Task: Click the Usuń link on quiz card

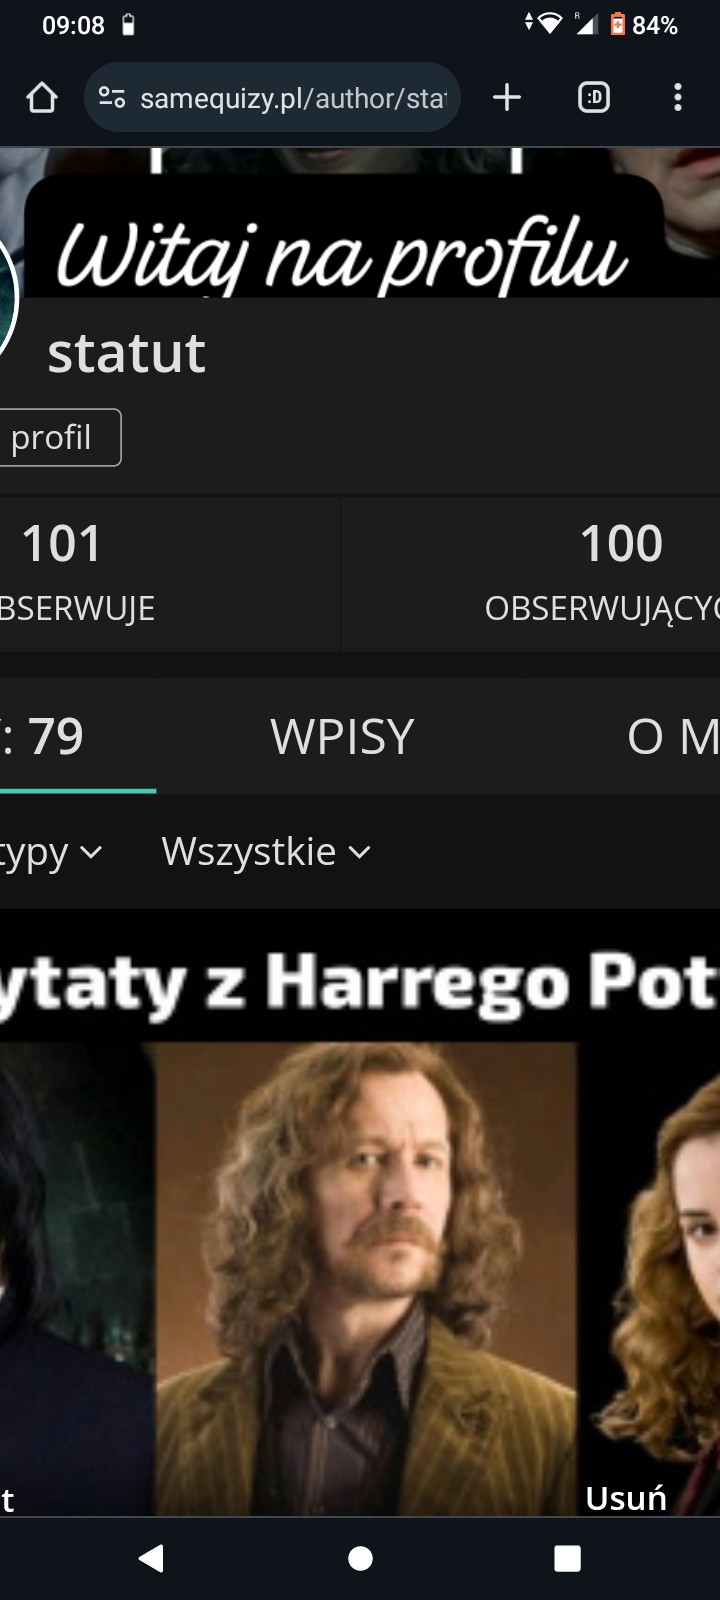Action: click(x=626, y=1497)
